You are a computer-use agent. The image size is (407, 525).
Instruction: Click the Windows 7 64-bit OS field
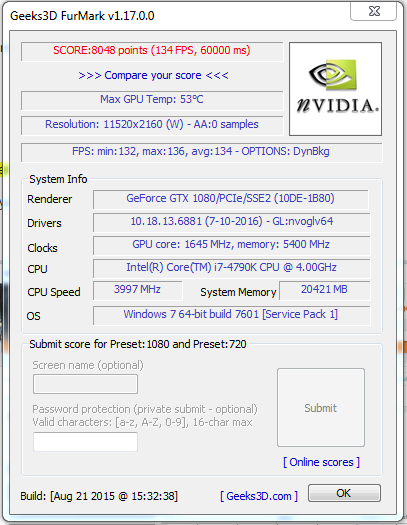coord(232,315)
